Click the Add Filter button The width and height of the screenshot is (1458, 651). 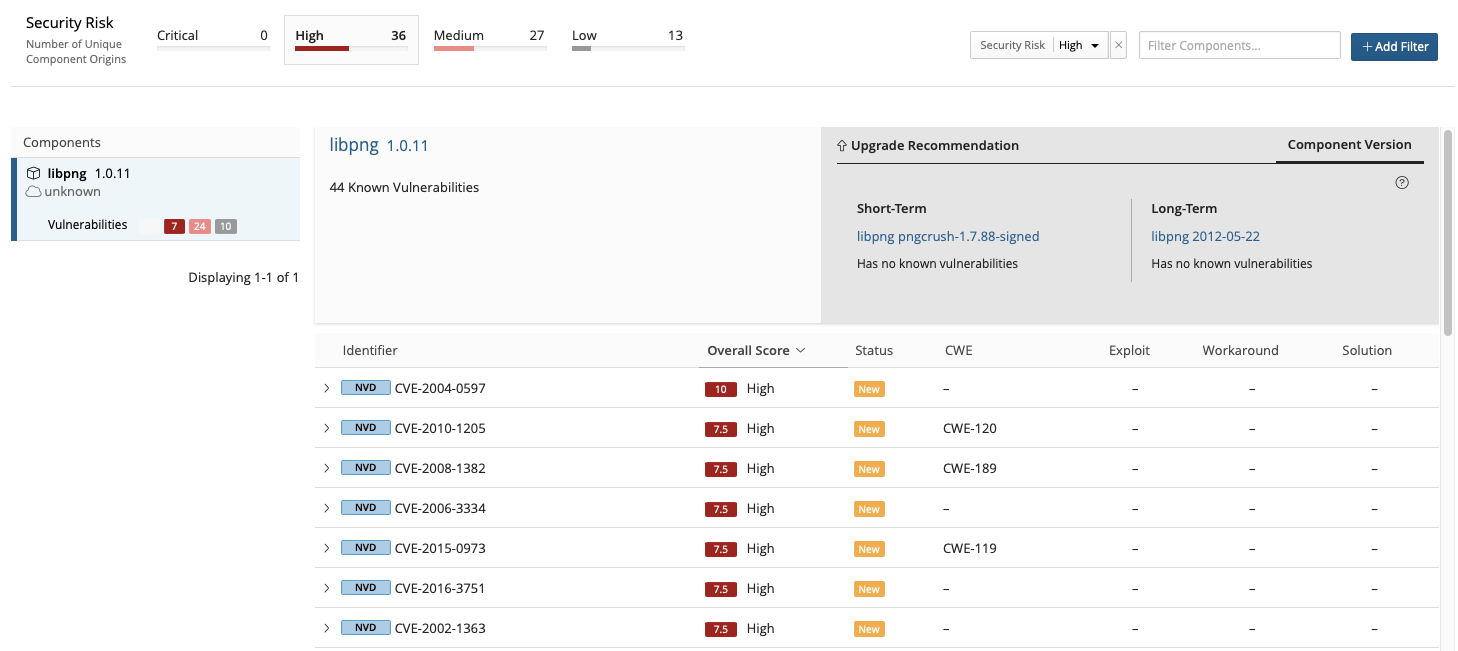coord(1394,46)
